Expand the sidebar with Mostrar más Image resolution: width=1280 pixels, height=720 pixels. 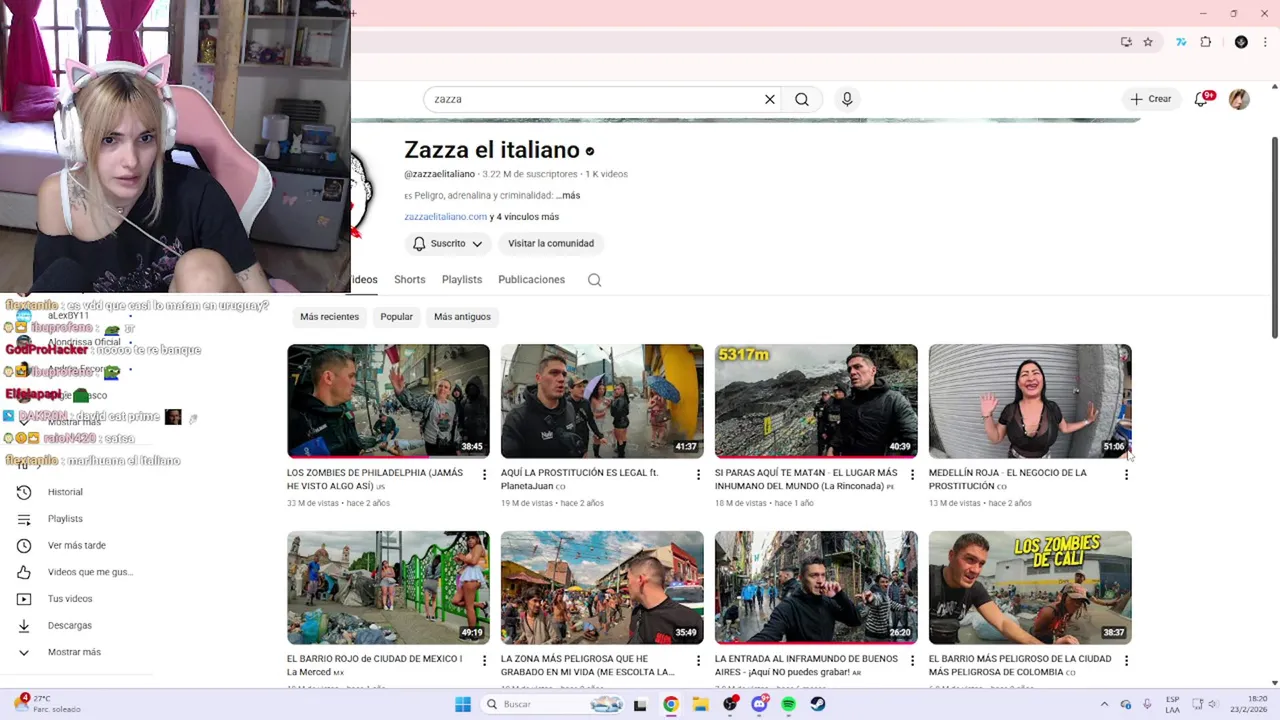click(x=76, y=652)
